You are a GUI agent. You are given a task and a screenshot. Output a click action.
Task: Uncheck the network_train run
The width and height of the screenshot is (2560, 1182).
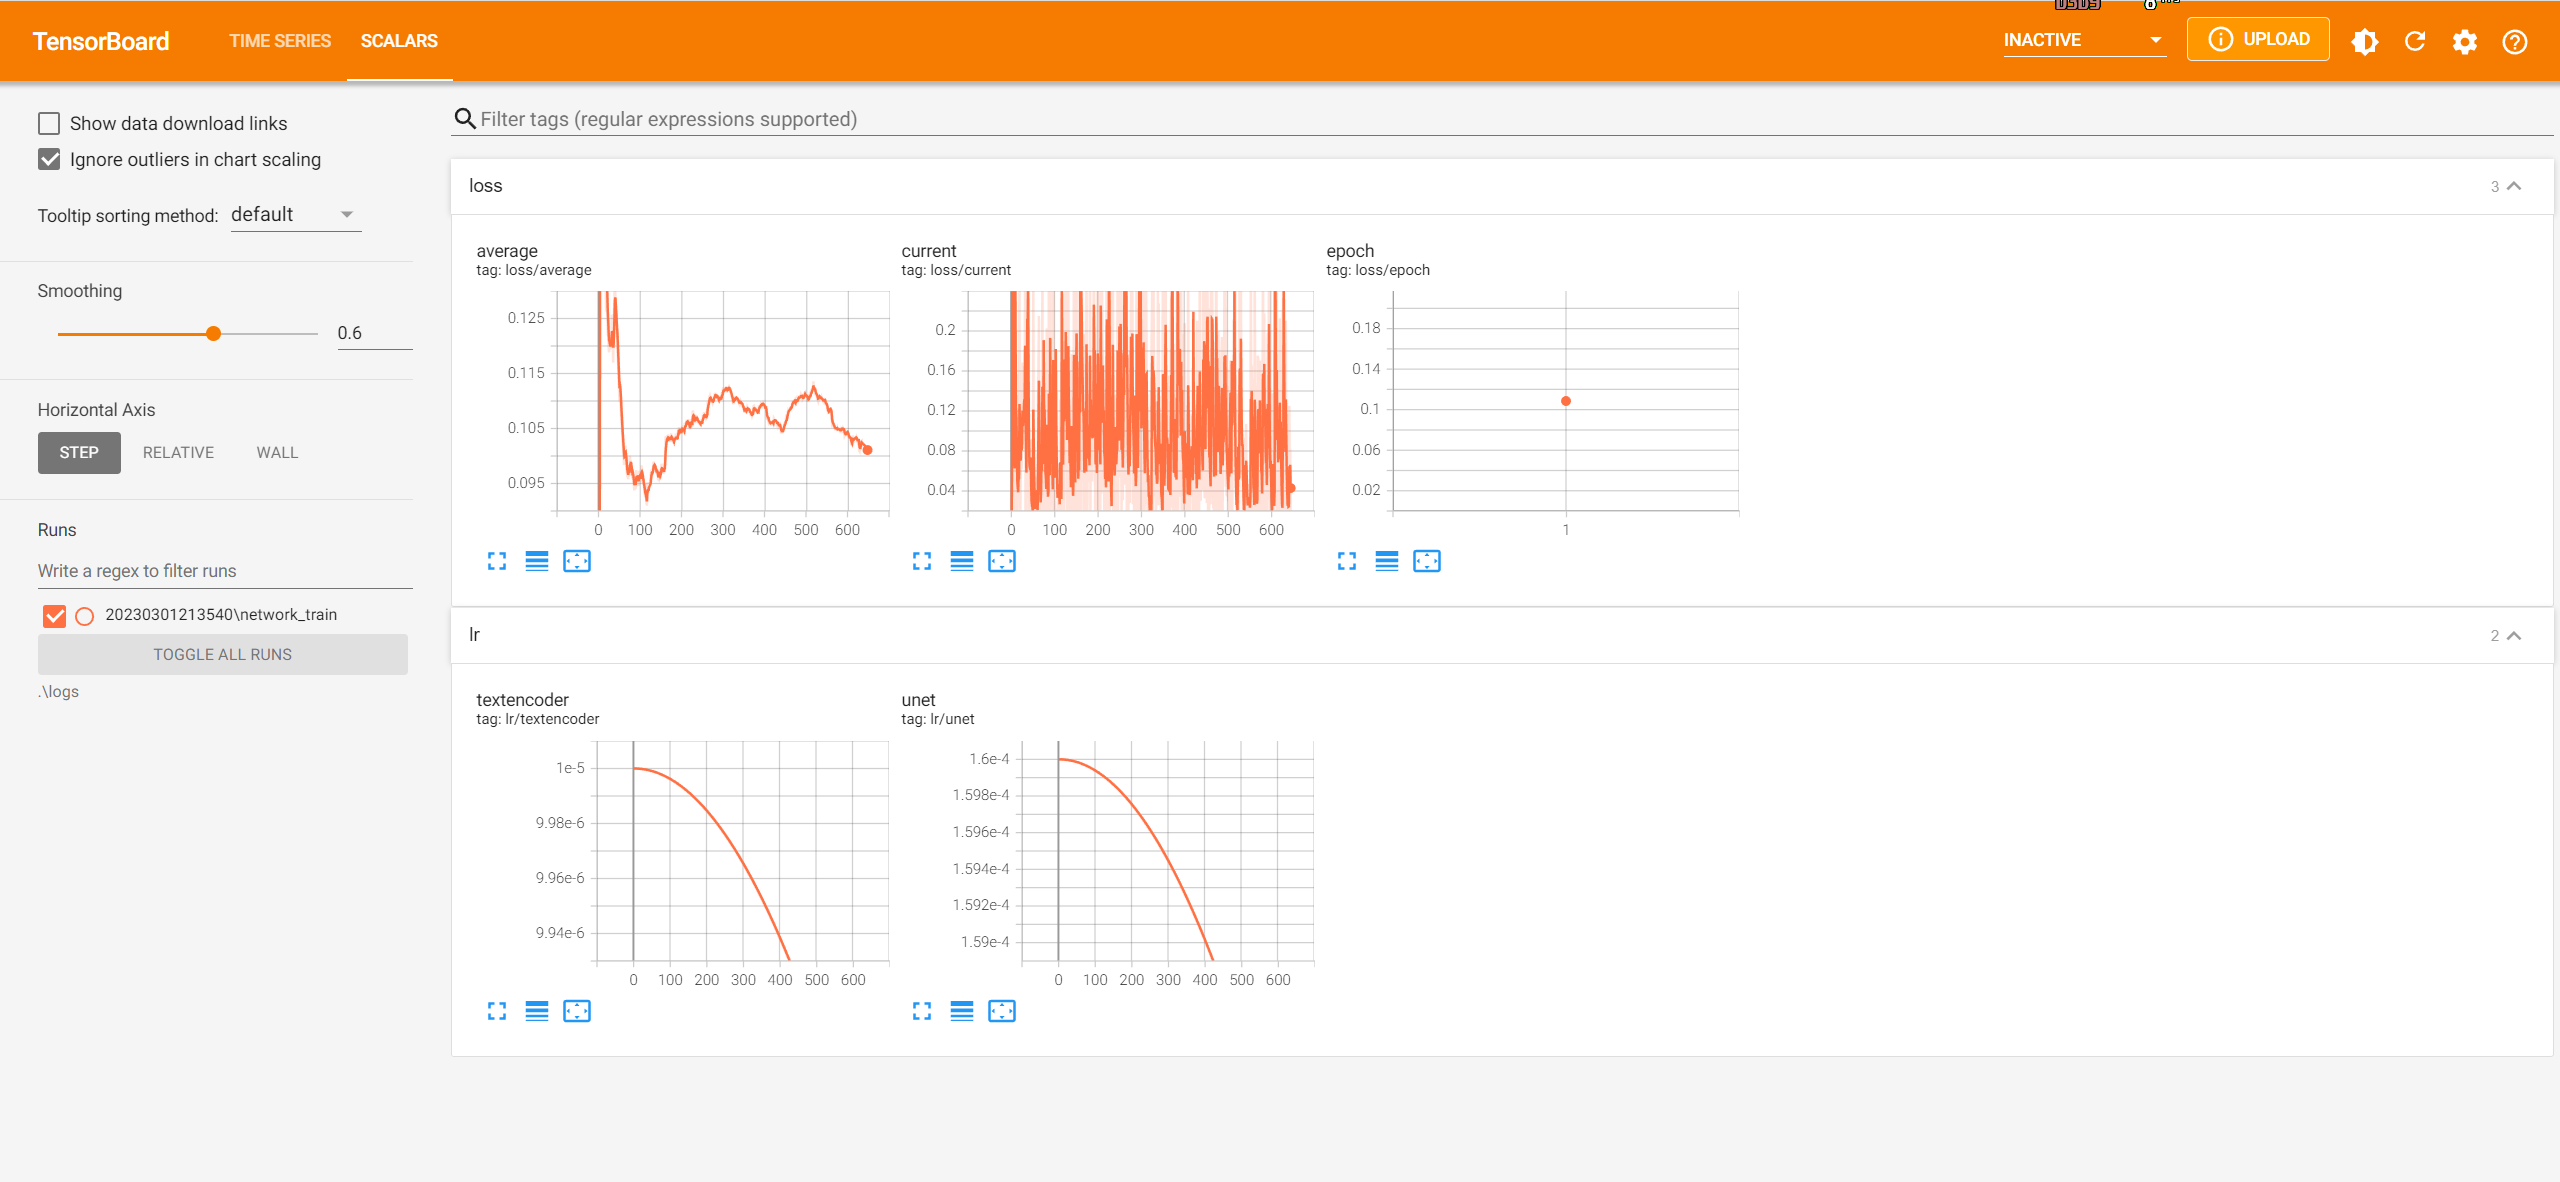(x=54, y=615)
